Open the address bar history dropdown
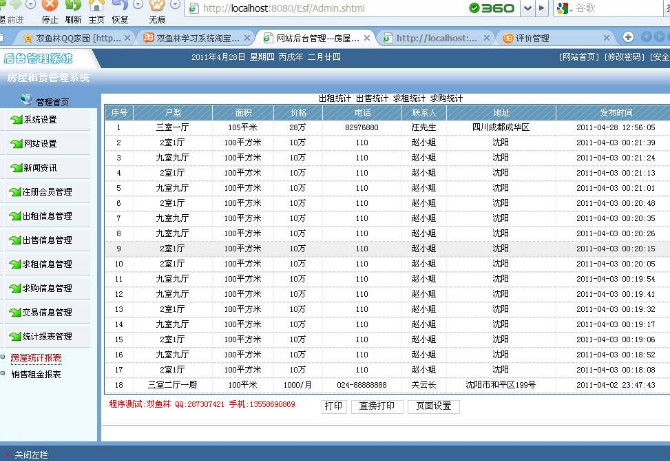 coord(528,8)
